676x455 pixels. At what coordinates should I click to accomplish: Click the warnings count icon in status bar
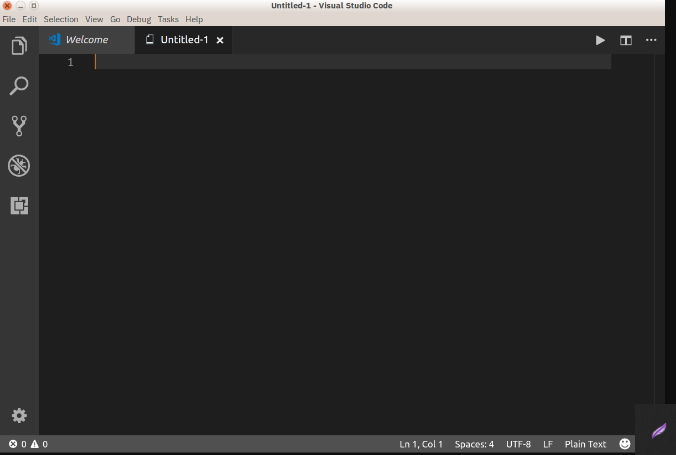click(x=34, y=444)
